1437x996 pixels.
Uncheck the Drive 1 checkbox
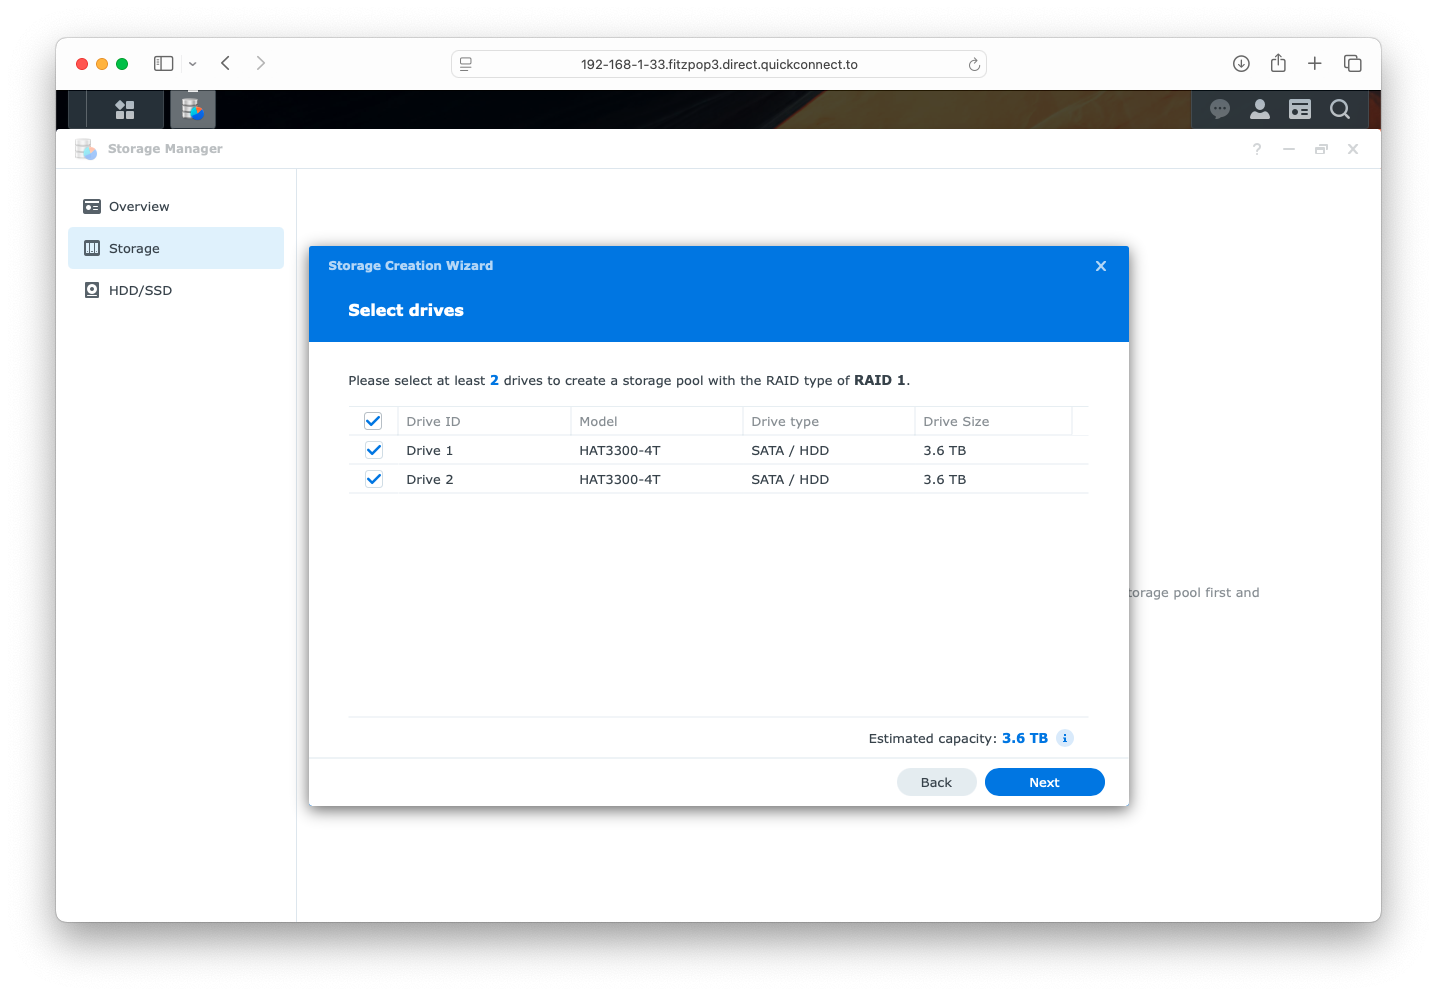374,450
